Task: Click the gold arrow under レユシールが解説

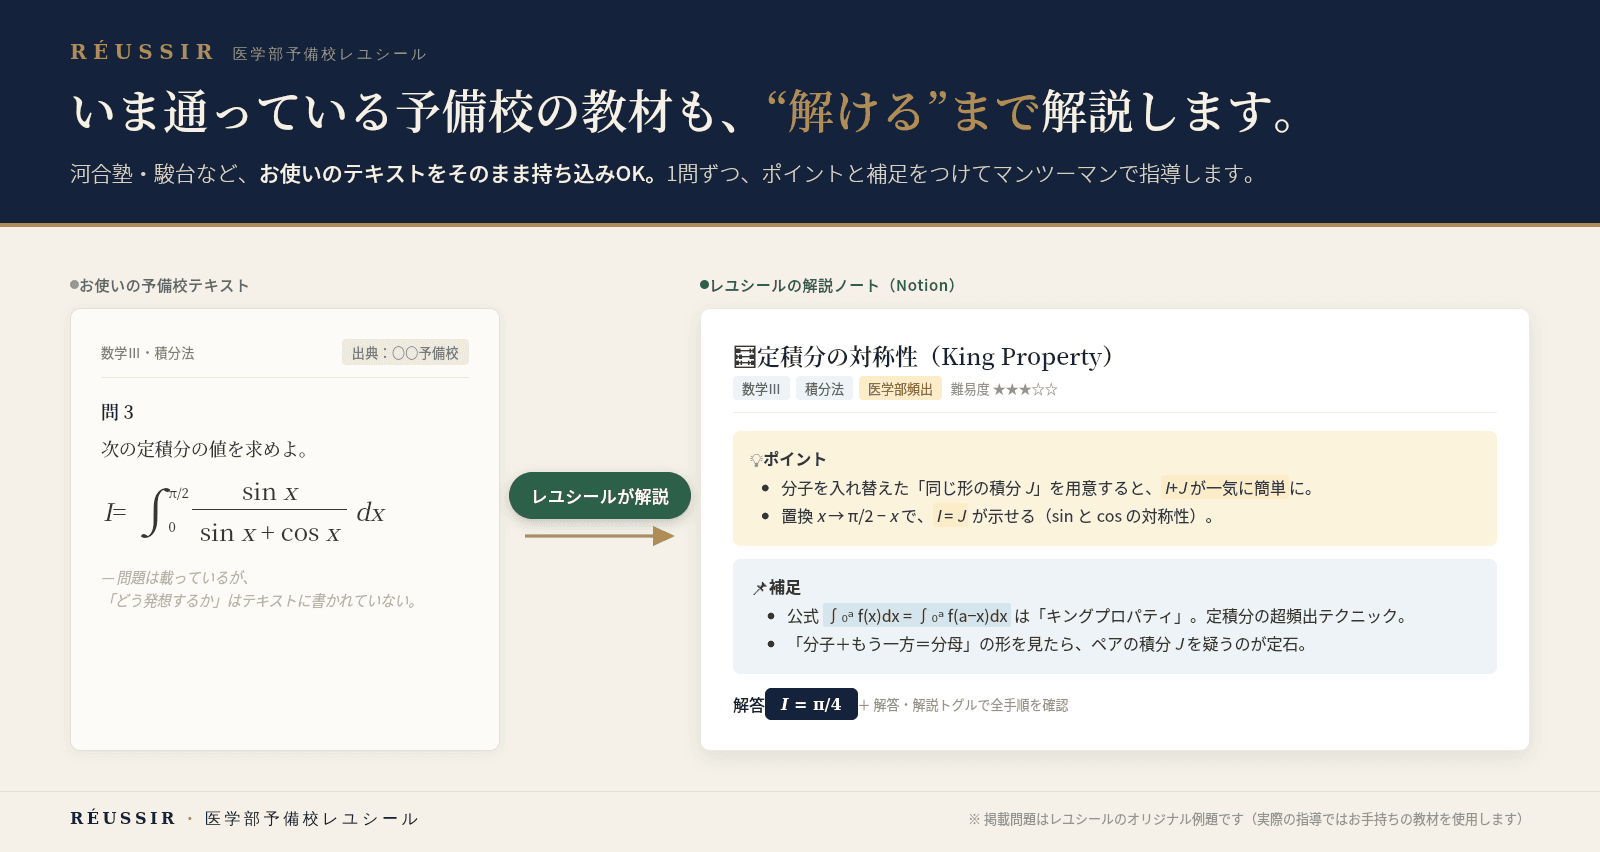Action: pos(600,536)
